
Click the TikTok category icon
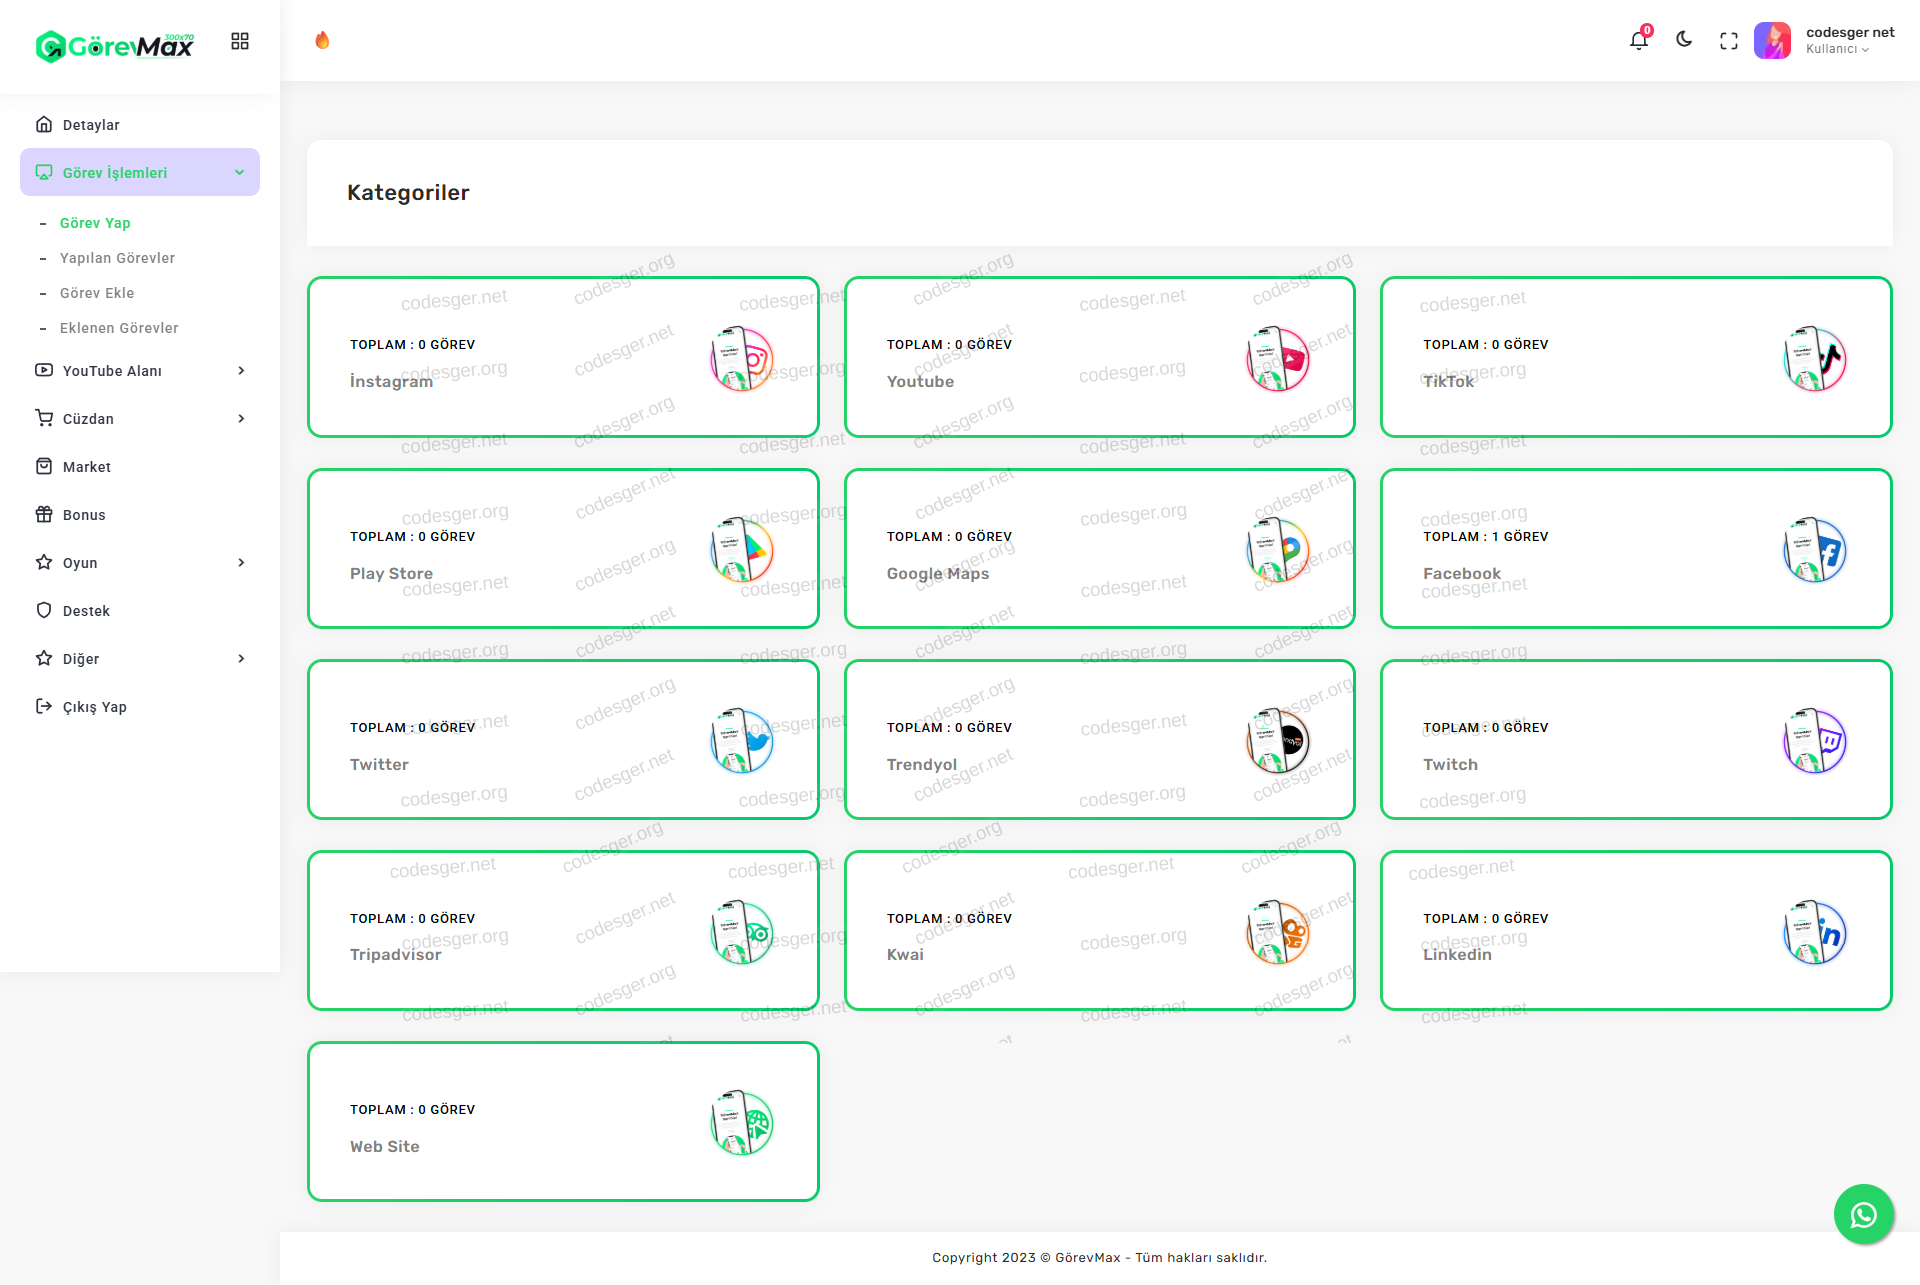[1815, 359]
